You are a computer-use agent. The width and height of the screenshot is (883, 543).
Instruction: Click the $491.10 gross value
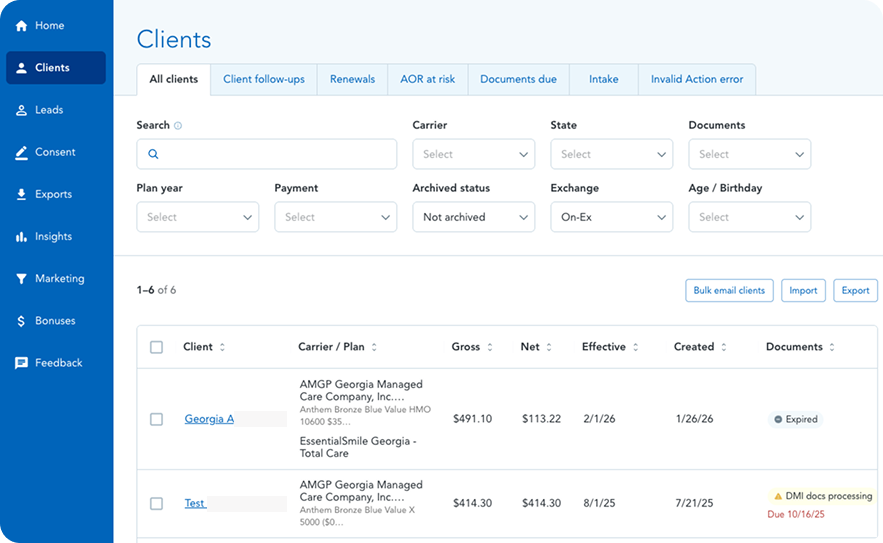click(472, 419)
